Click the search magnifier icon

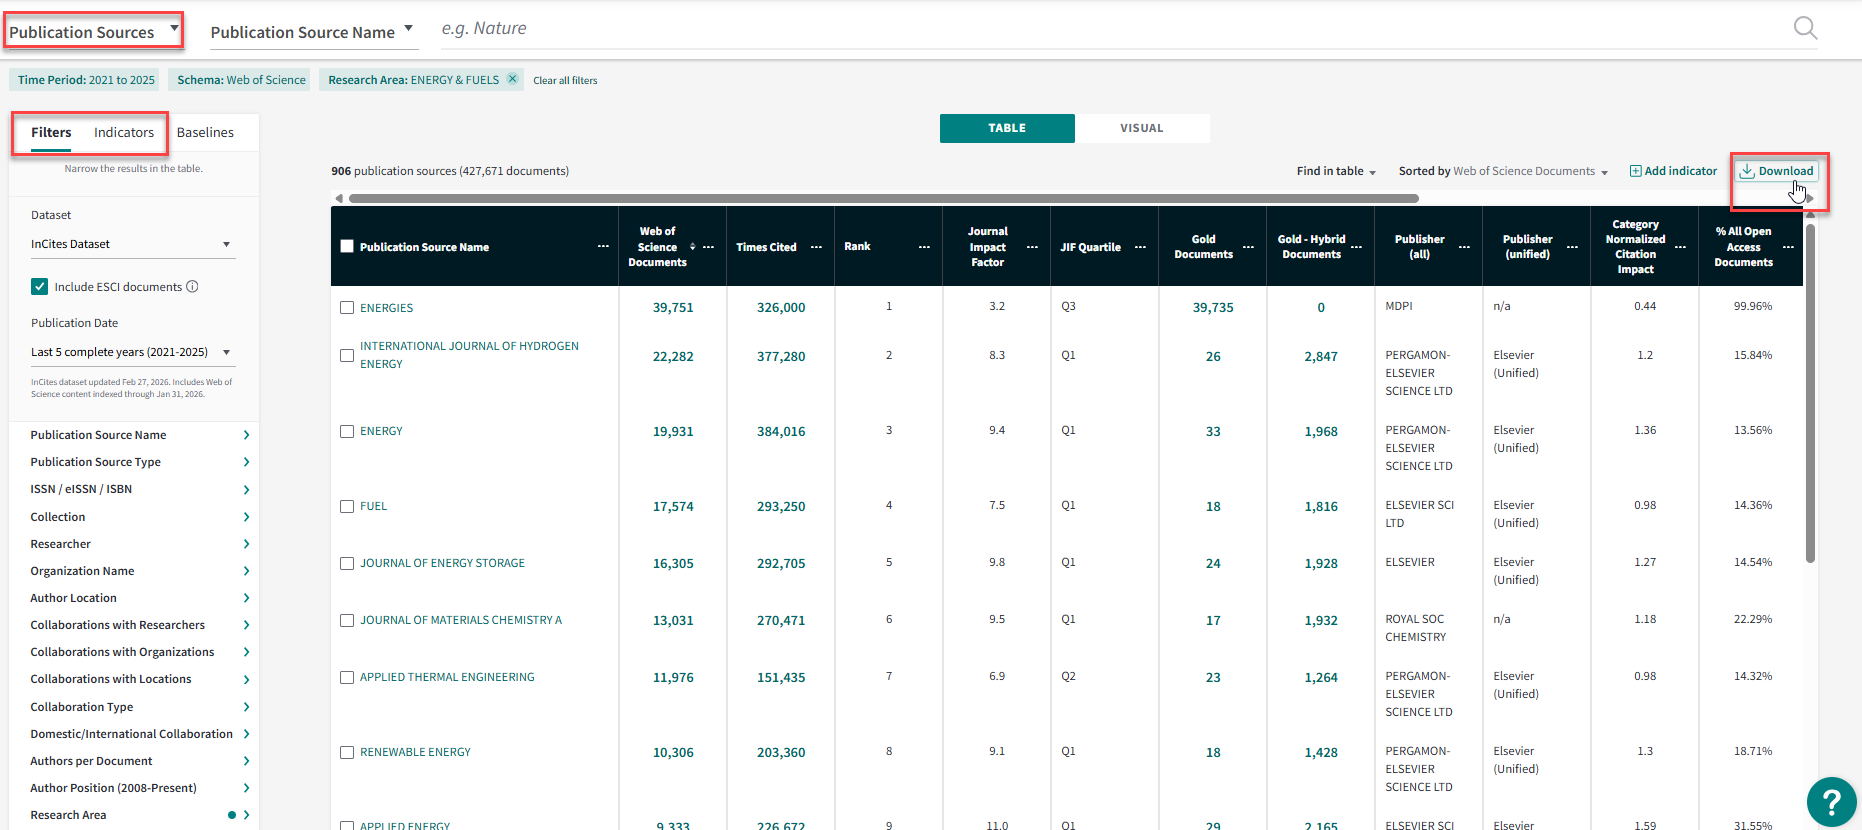(x=1805, y=28)
